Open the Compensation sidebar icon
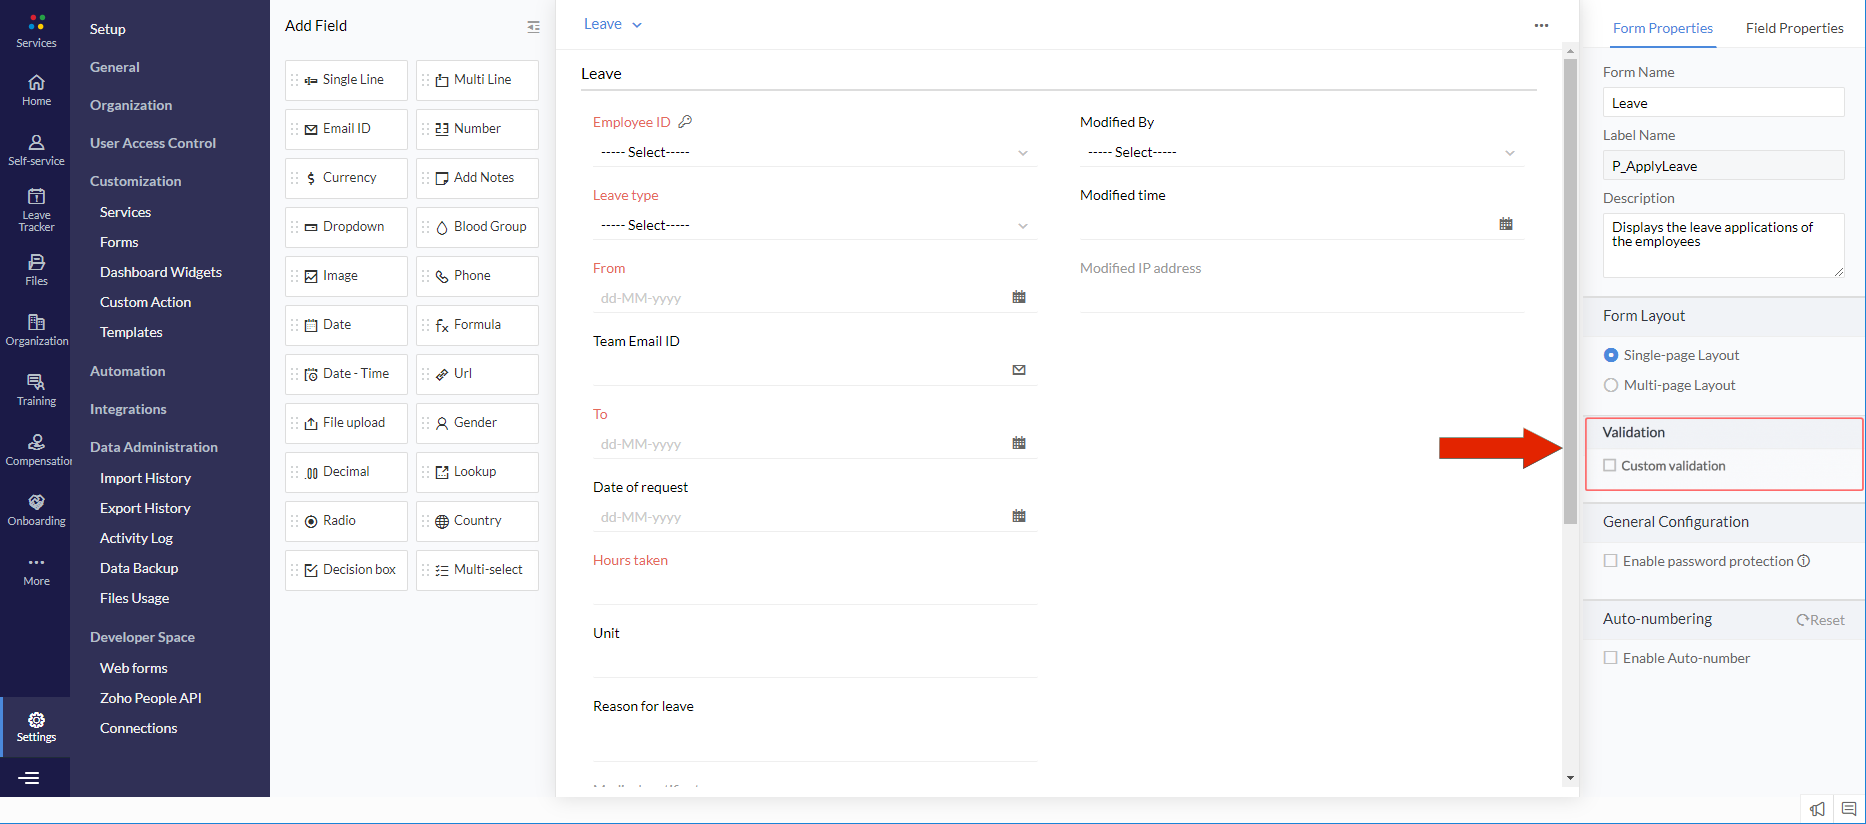 (x=36, y=449)
